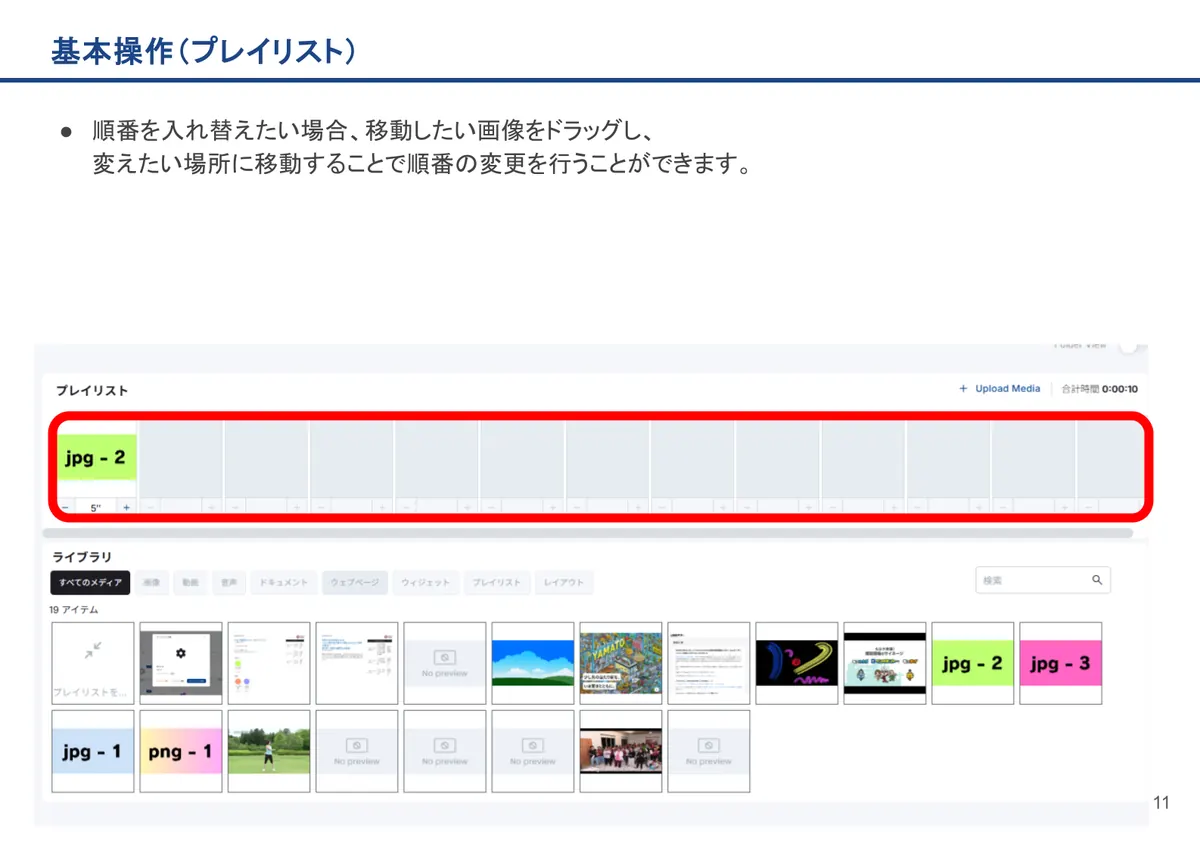
Task: Select the 音声 filter tab
Action: coord(229,582)
